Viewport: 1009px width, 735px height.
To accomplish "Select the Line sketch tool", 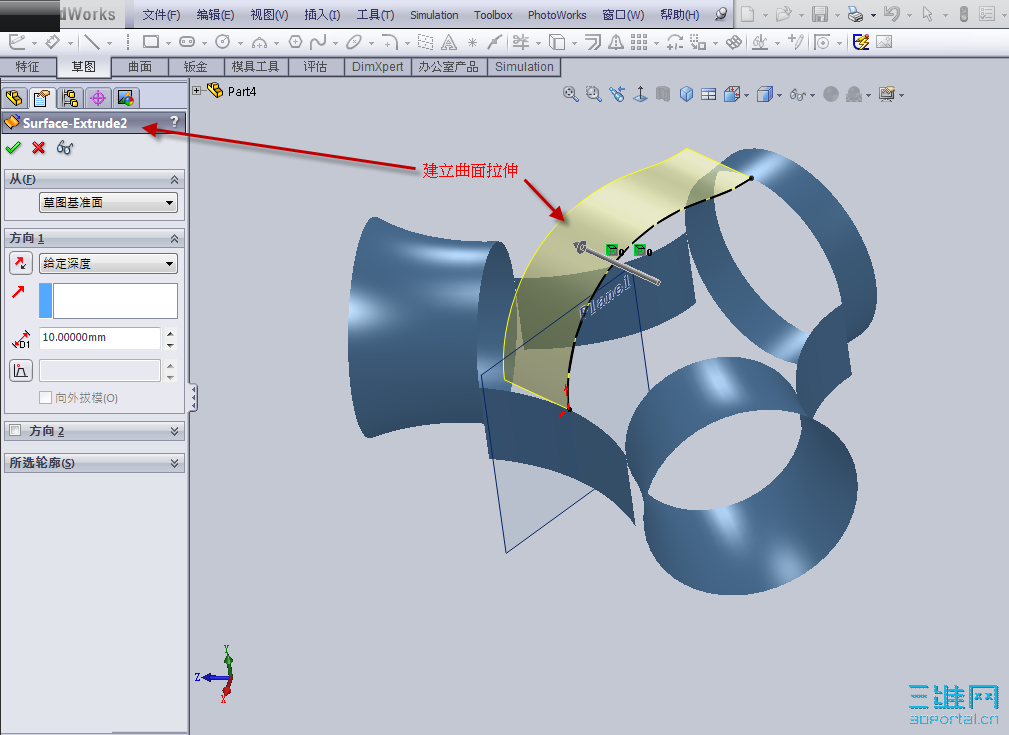I will coord(92,42).
